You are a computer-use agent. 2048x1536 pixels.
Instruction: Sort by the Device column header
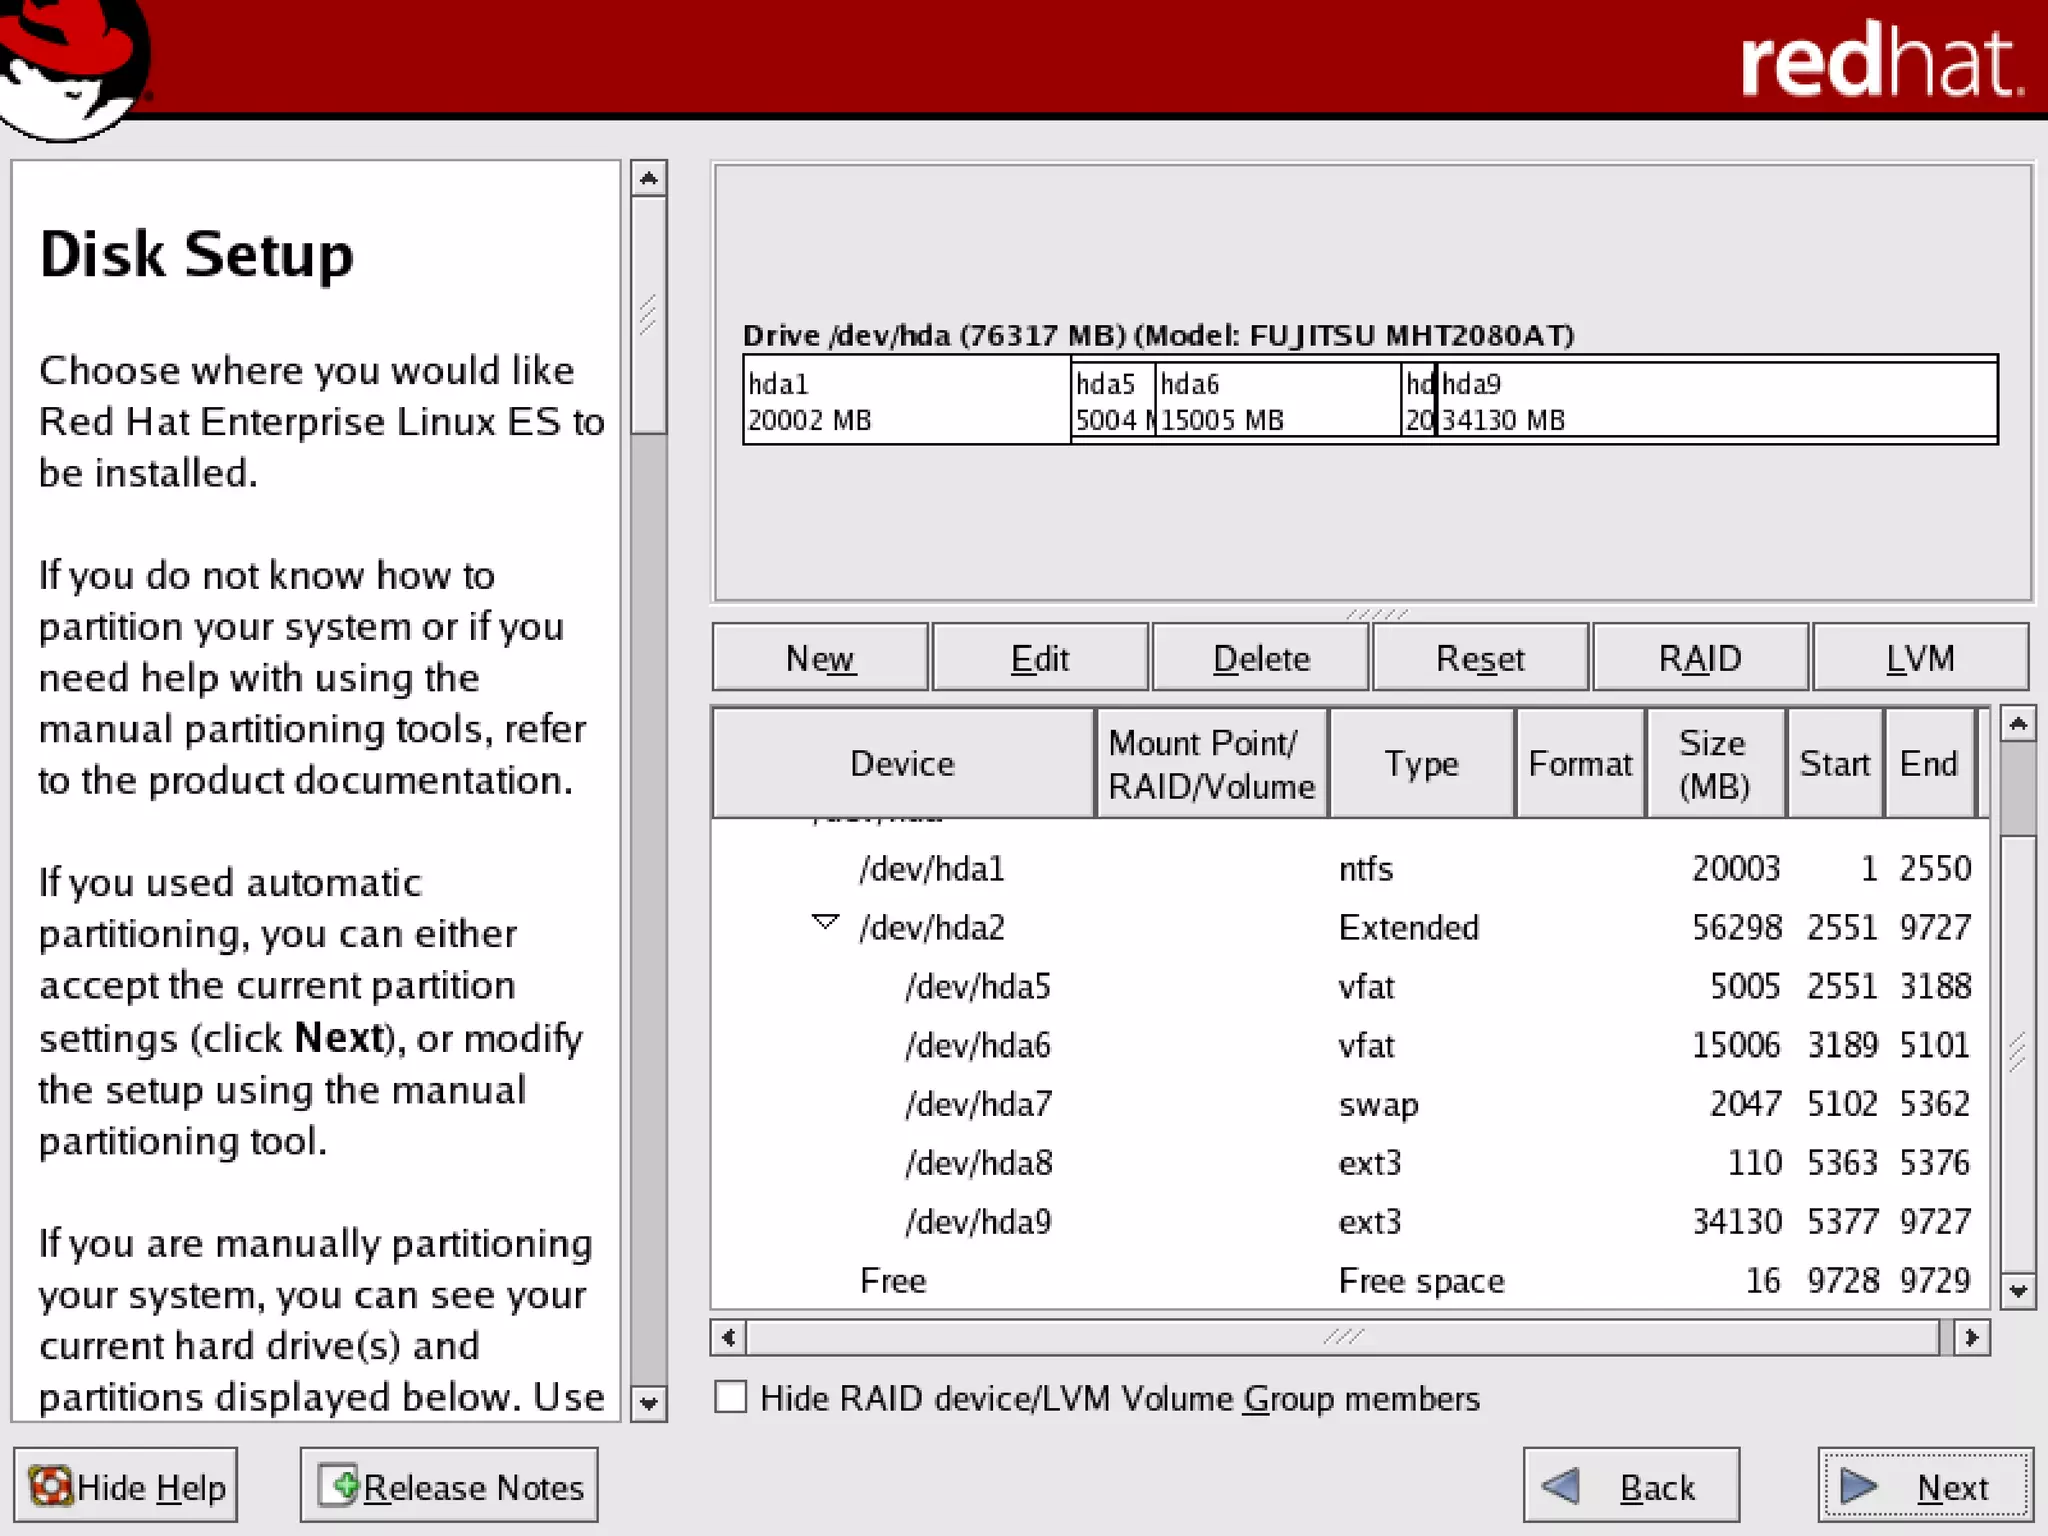[902, 764]
